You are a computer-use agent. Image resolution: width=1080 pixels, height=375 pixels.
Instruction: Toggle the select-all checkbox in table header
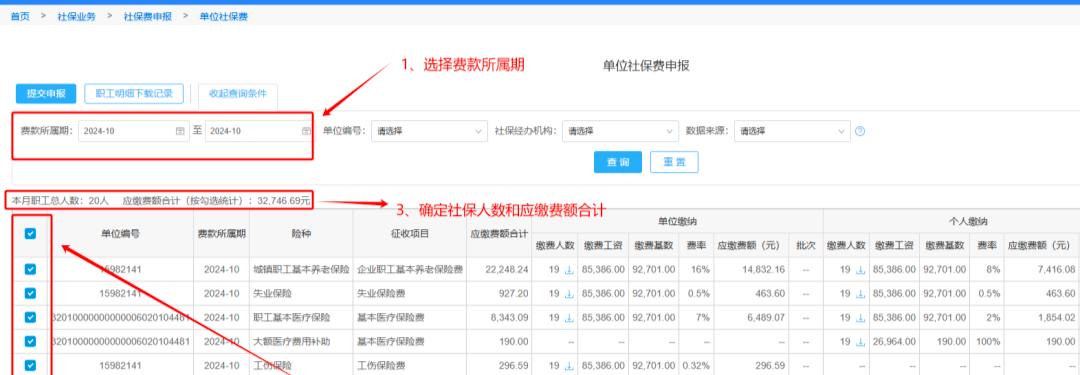click(x=30, y=234)
